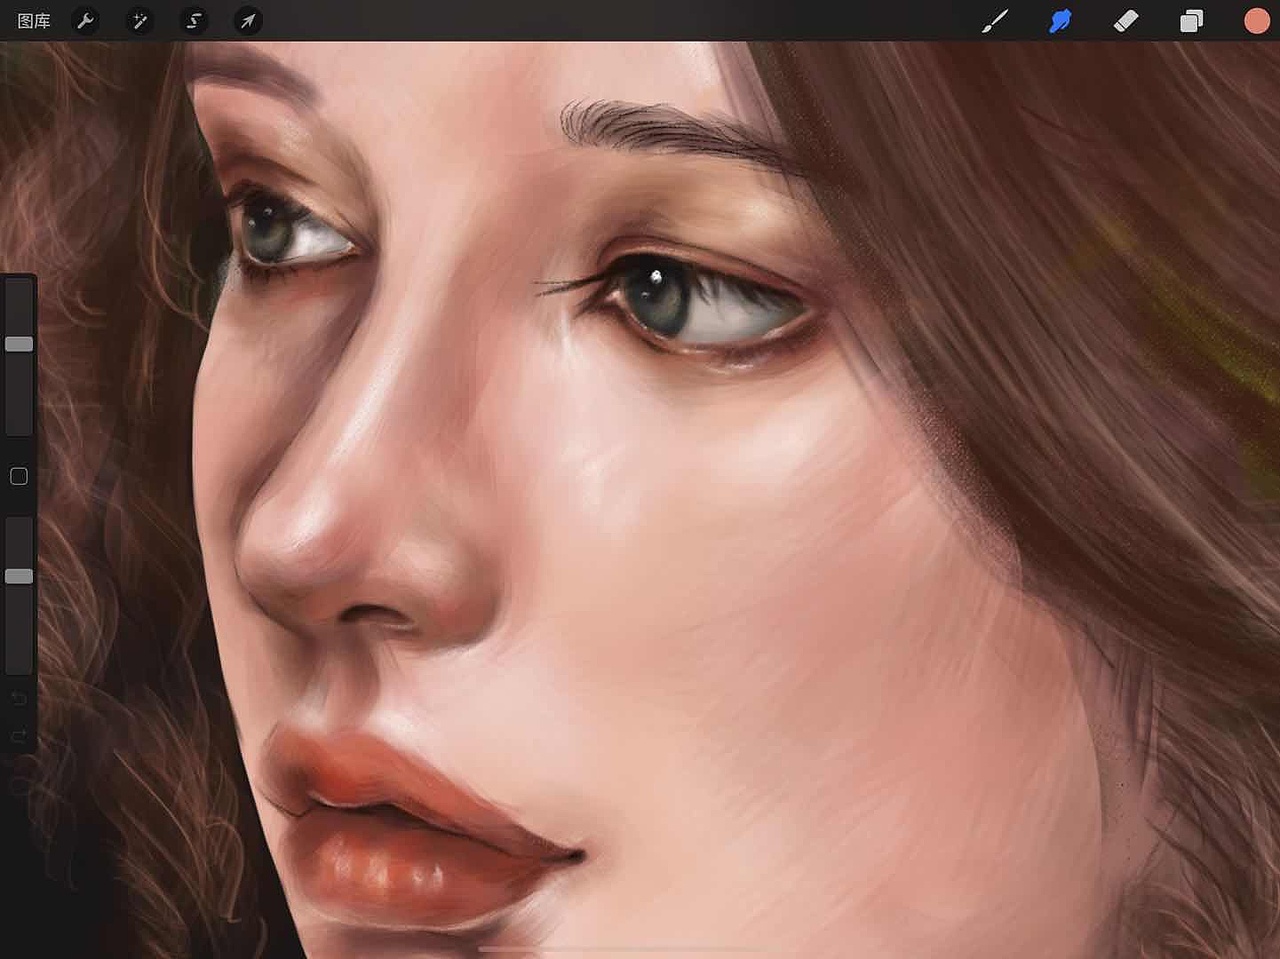
Task: Open the active color picker
Action: pyautogui.click(x=1257, y=21)
